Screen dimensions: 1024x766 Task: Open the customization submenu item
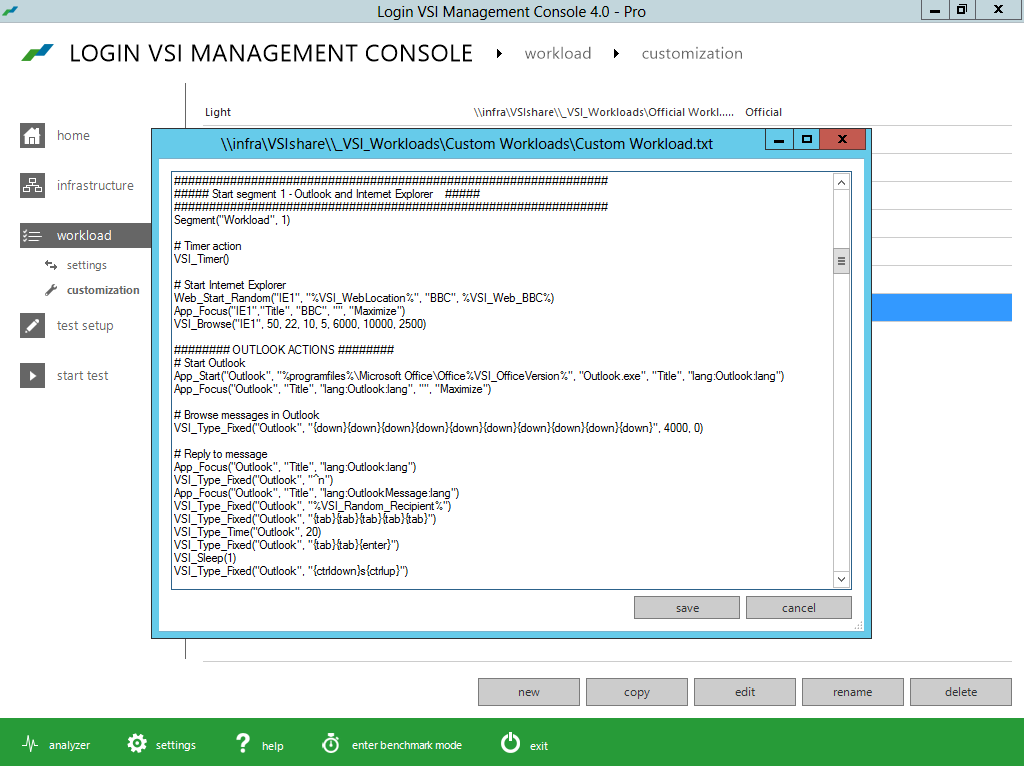point(102,290)
